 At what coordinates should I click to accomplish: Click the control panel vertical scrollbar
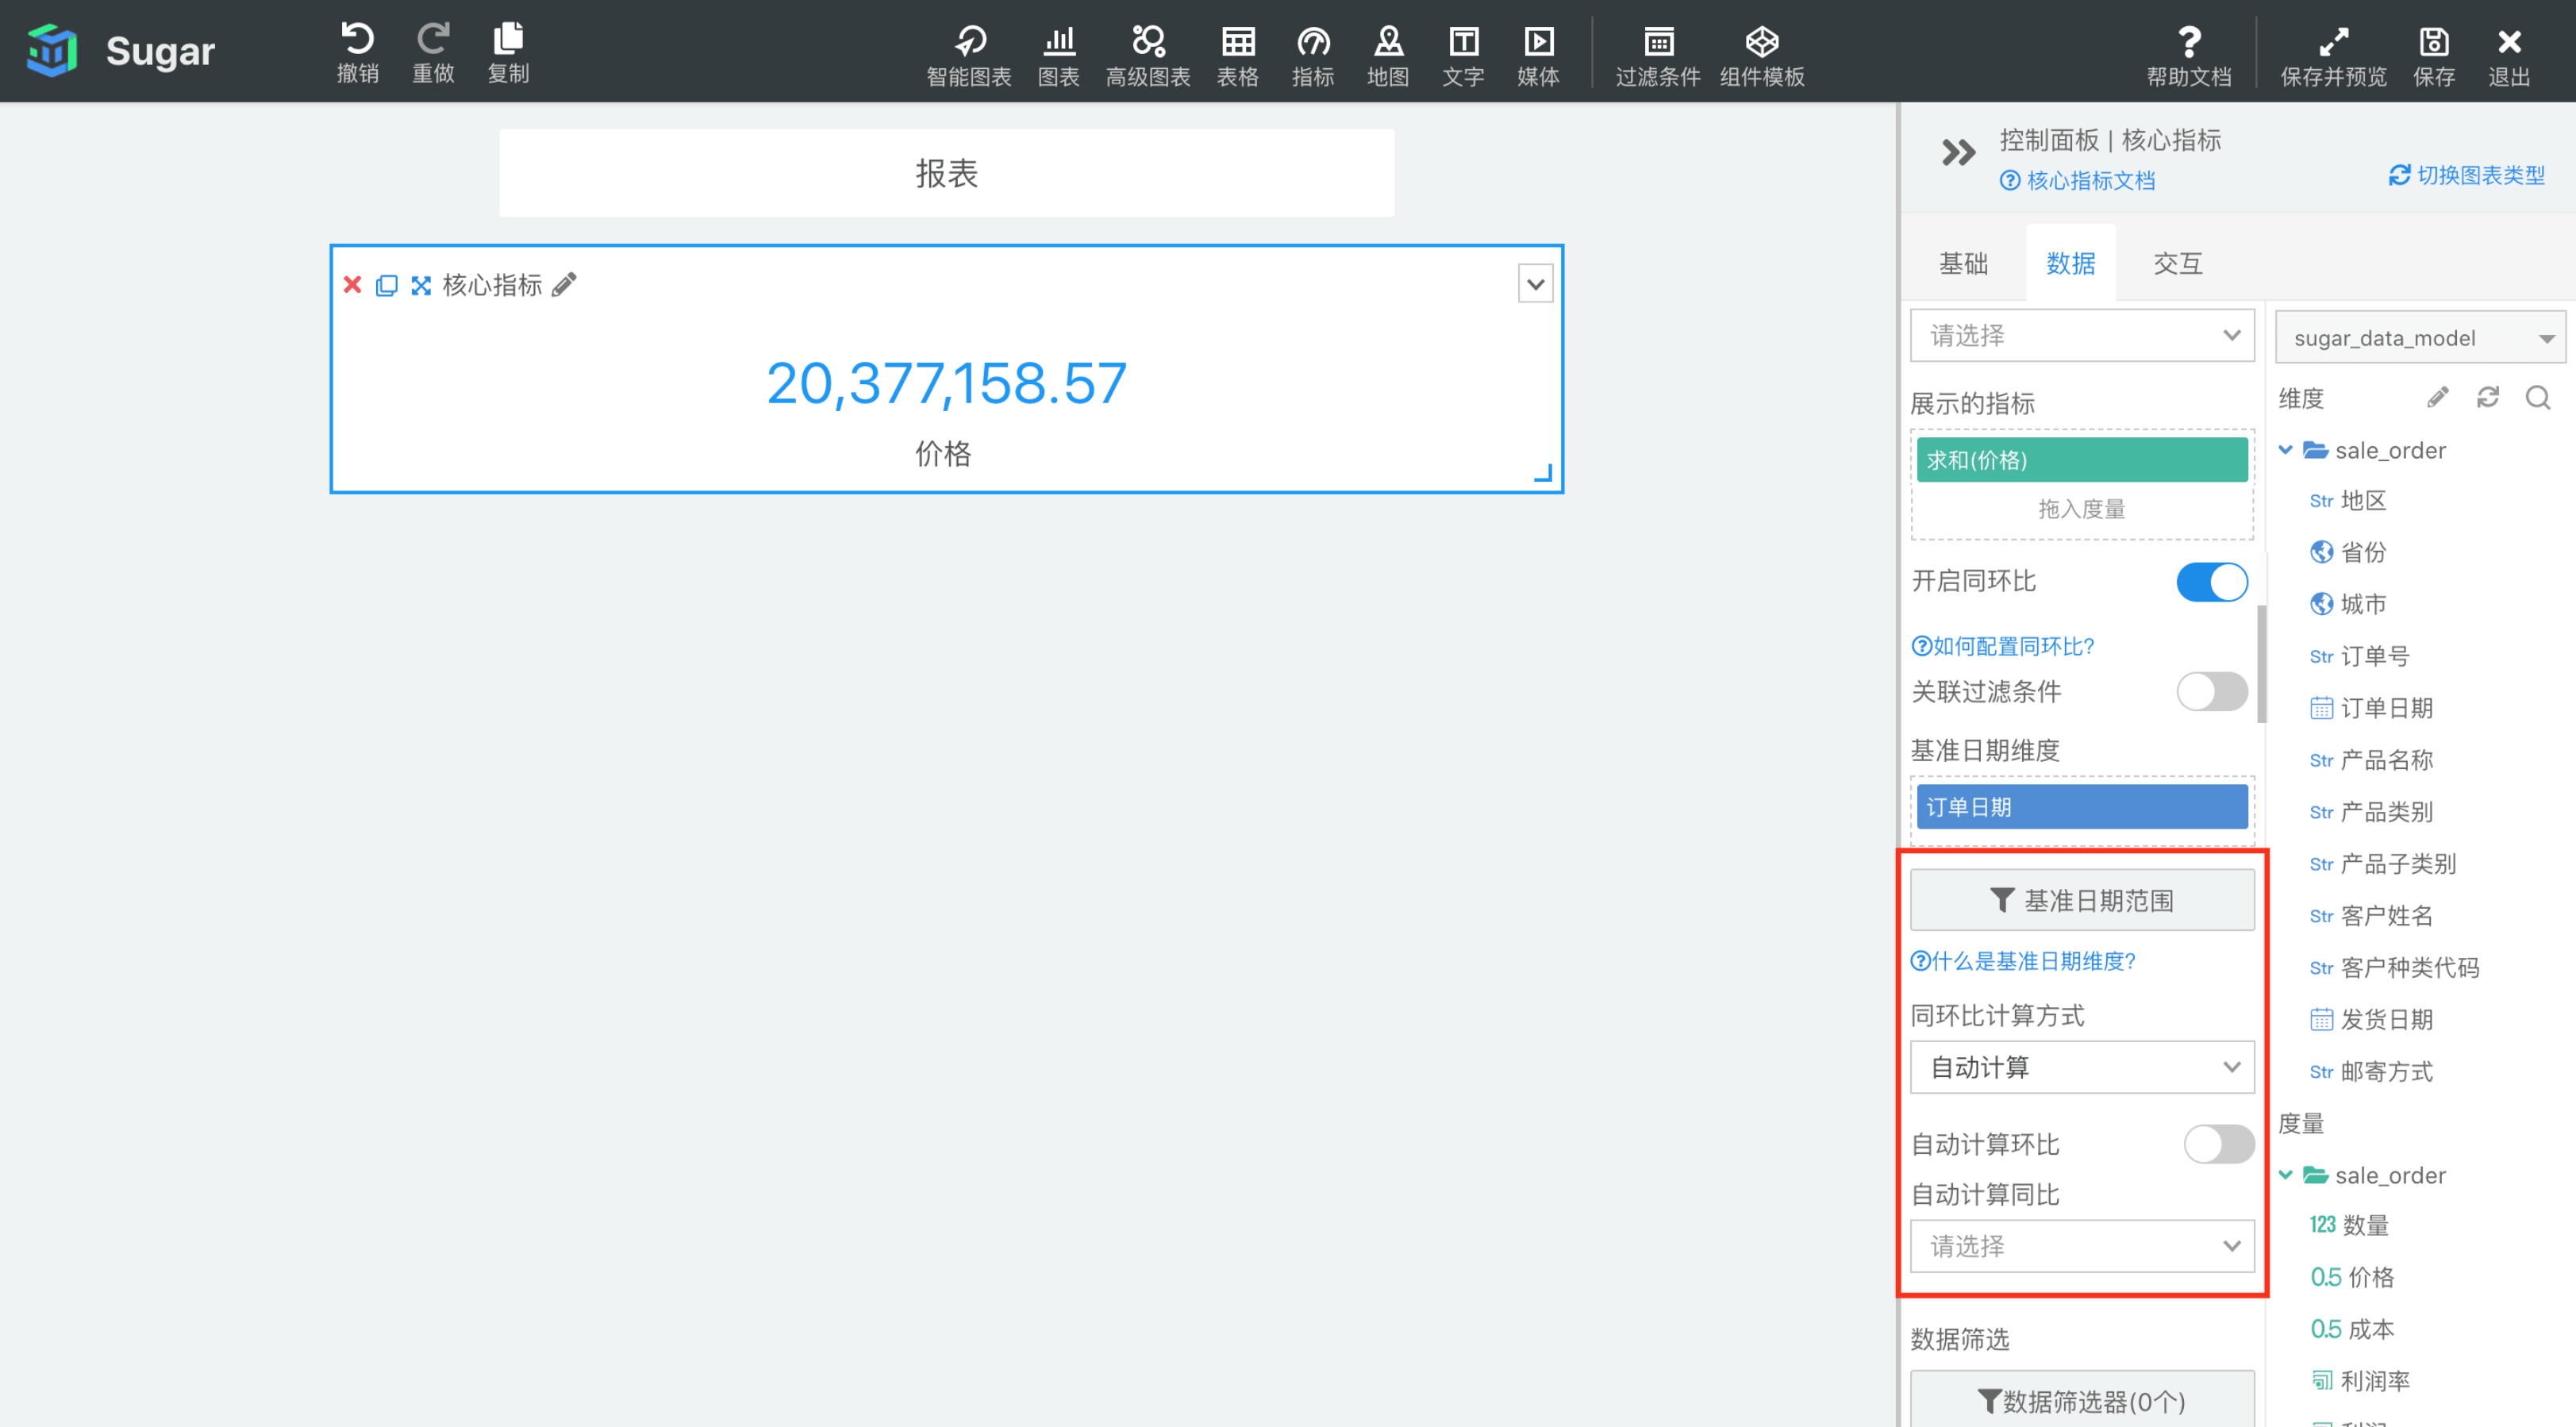click(x=2261, y=664)
